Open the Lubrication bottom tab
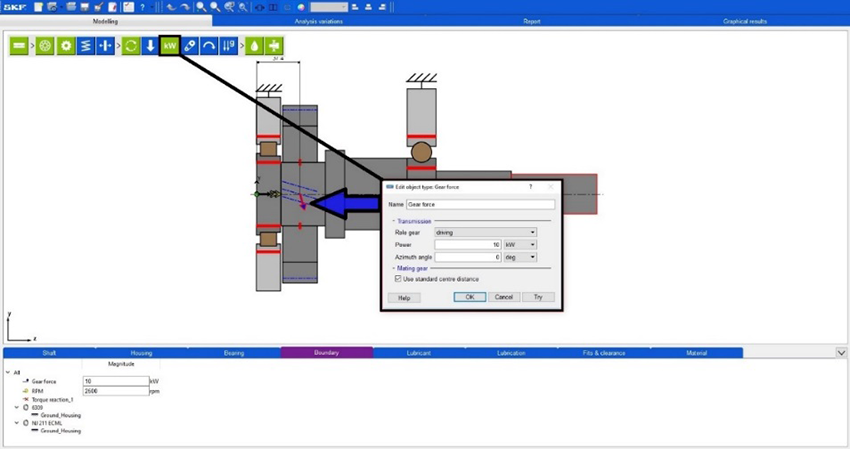The width and height of the screenshot is (850, 449). tap(511, 352)
